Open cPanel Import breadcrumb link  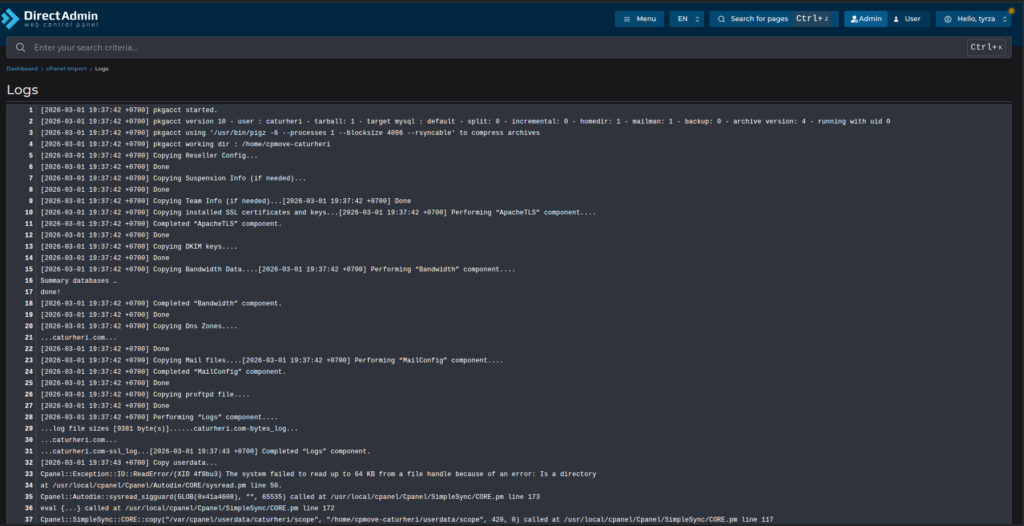(65, 69)
